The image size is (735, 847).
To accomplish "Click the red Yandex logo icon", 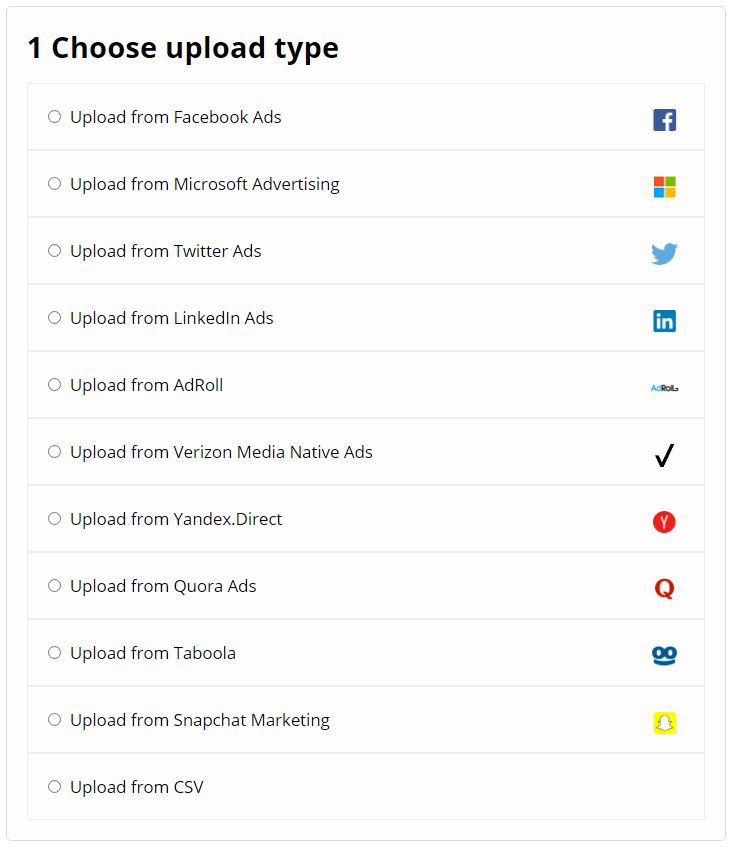I will pyautogui.click(x=664, y=522).
